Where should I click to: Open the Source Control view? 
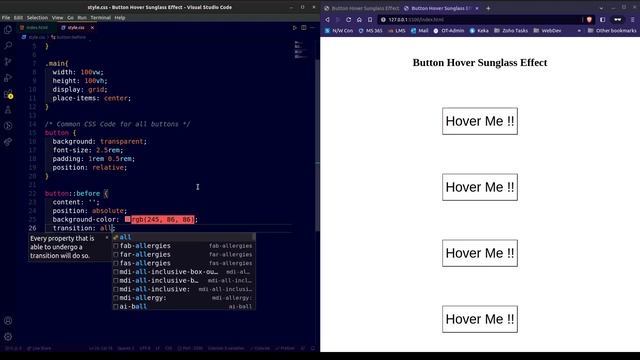[x=8, y=62]
